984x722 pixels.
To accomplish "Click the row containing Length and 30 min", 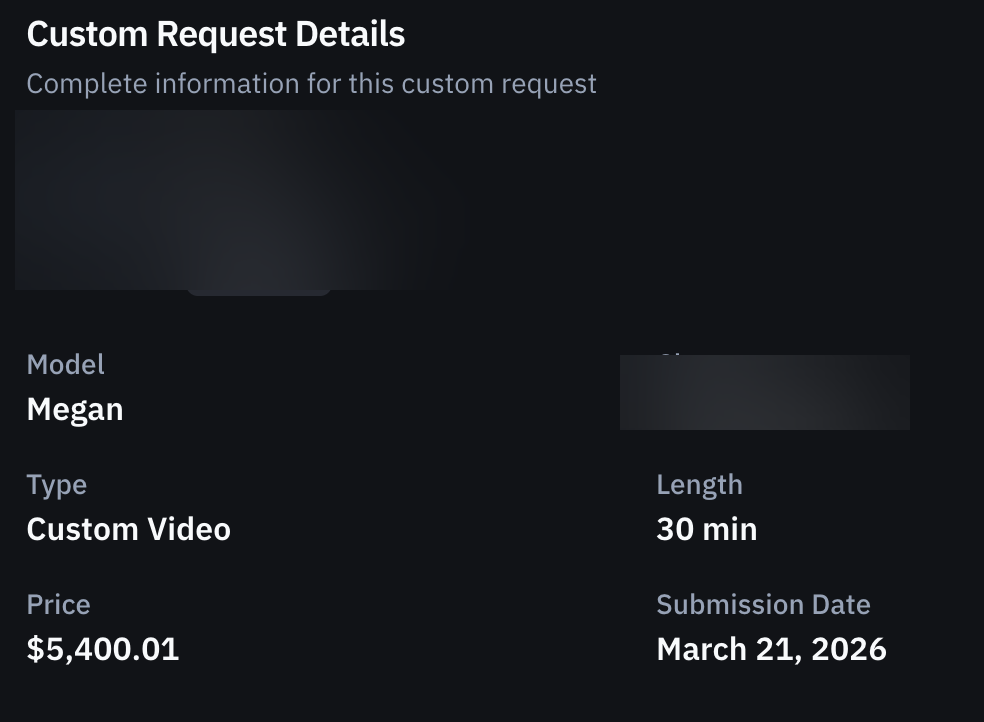I will 706,507.
